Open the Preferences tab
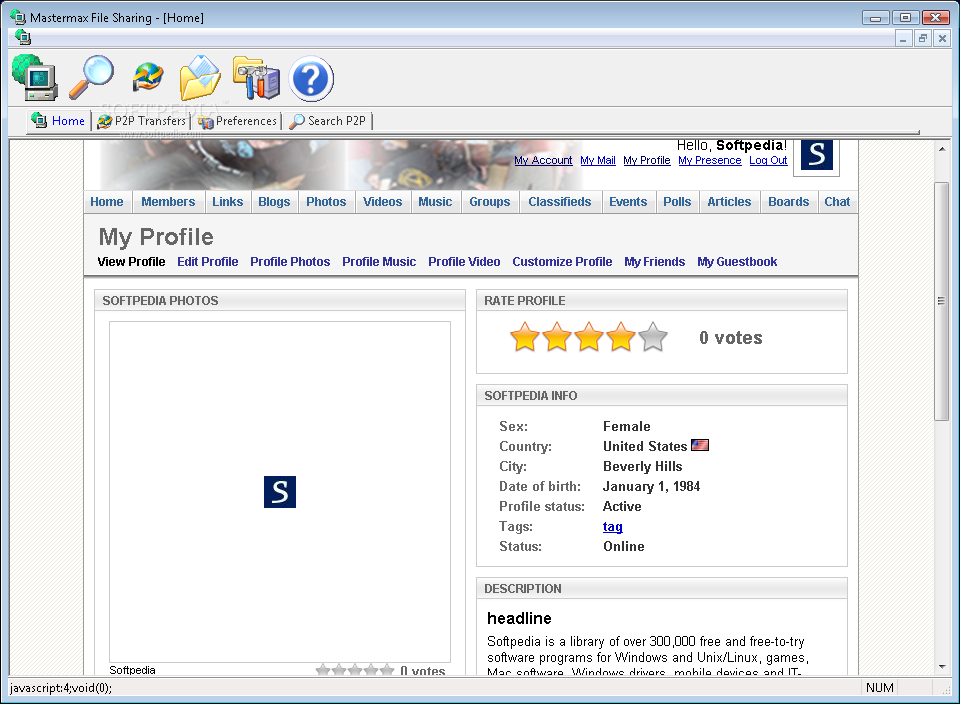The image size is (960, 704). pos(238,121)
